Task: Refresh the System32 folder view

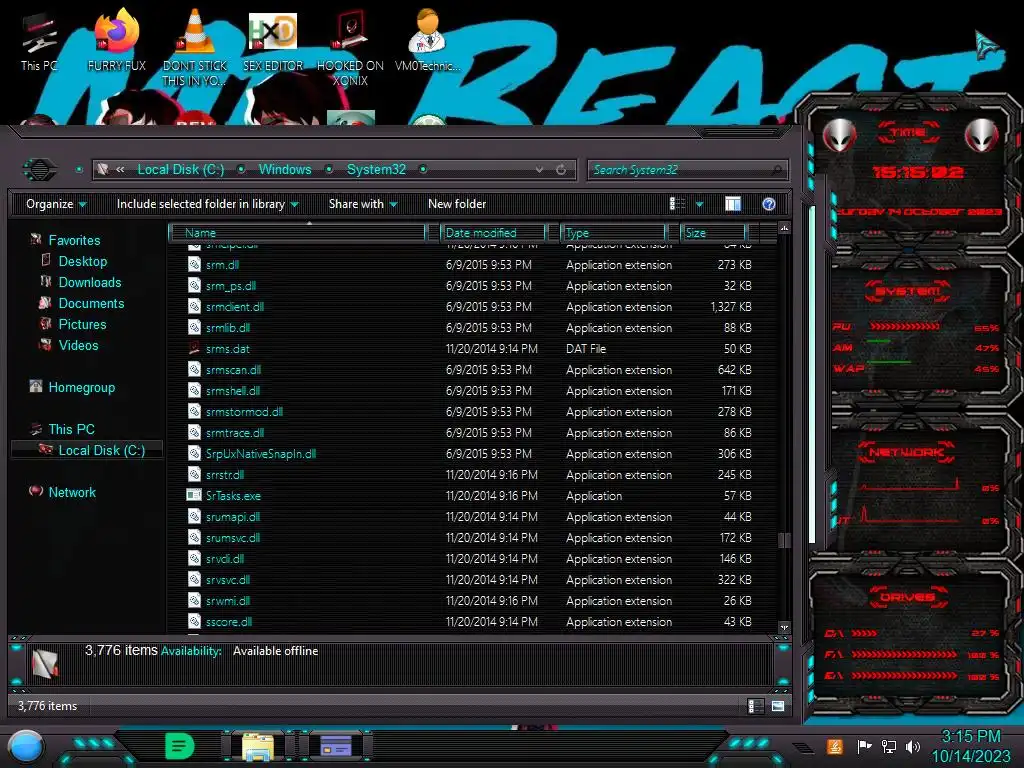Action: pos(561,170)
